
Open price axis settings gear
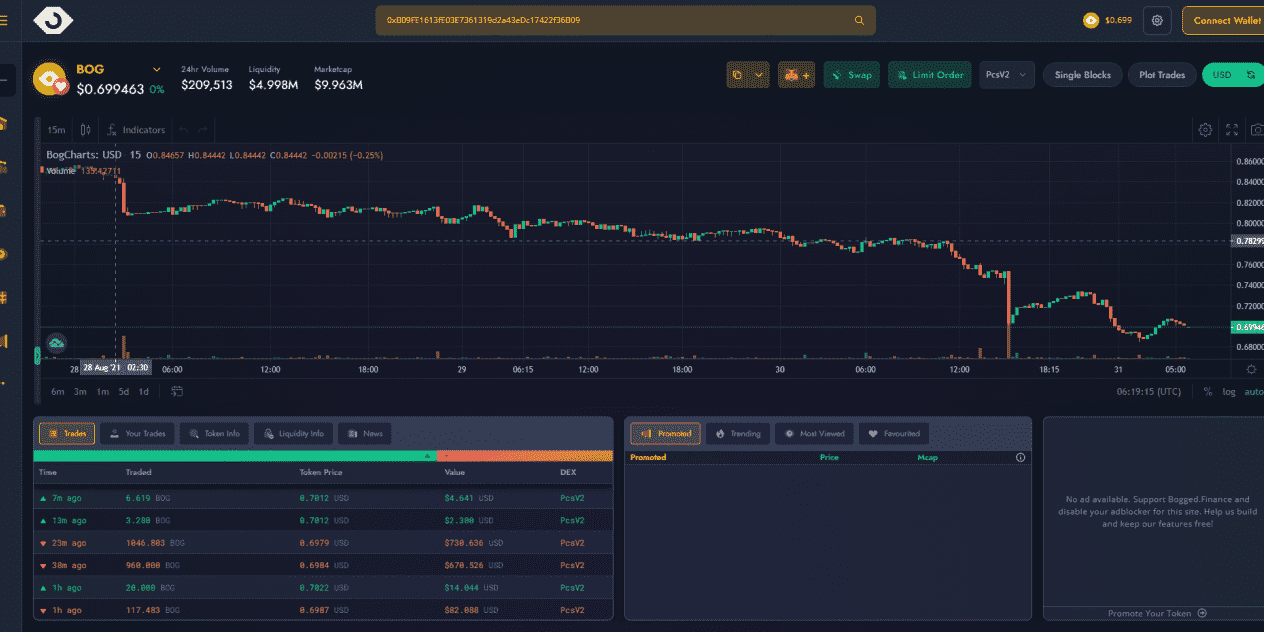[1250, 369]
